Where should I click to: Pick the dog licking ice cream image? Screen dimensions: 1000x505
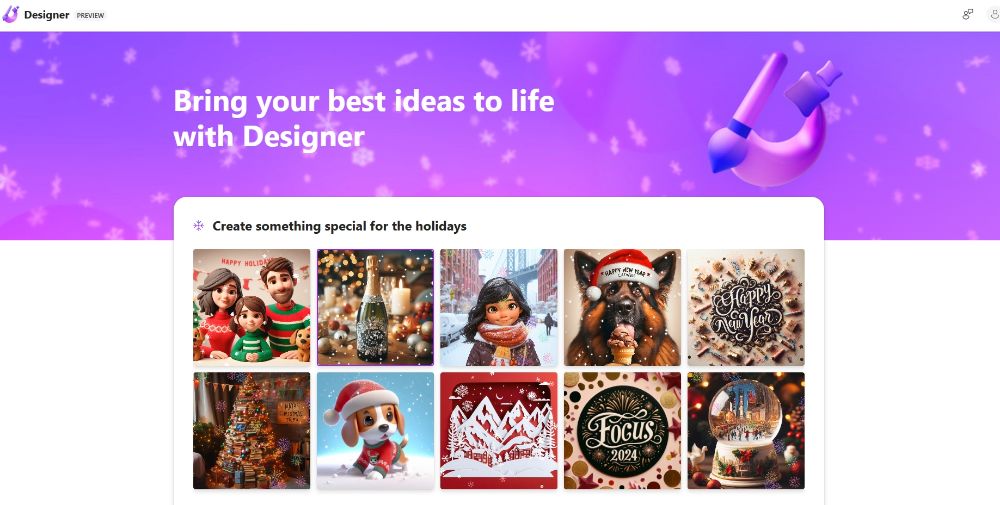coord(622,307)
